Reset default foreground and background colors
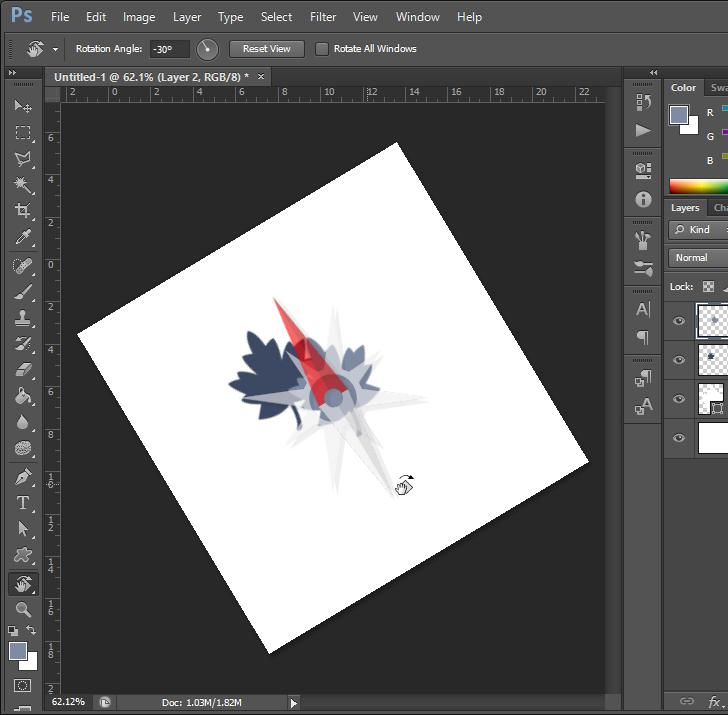Screen dimensions: 728x715 pos(13,630)
